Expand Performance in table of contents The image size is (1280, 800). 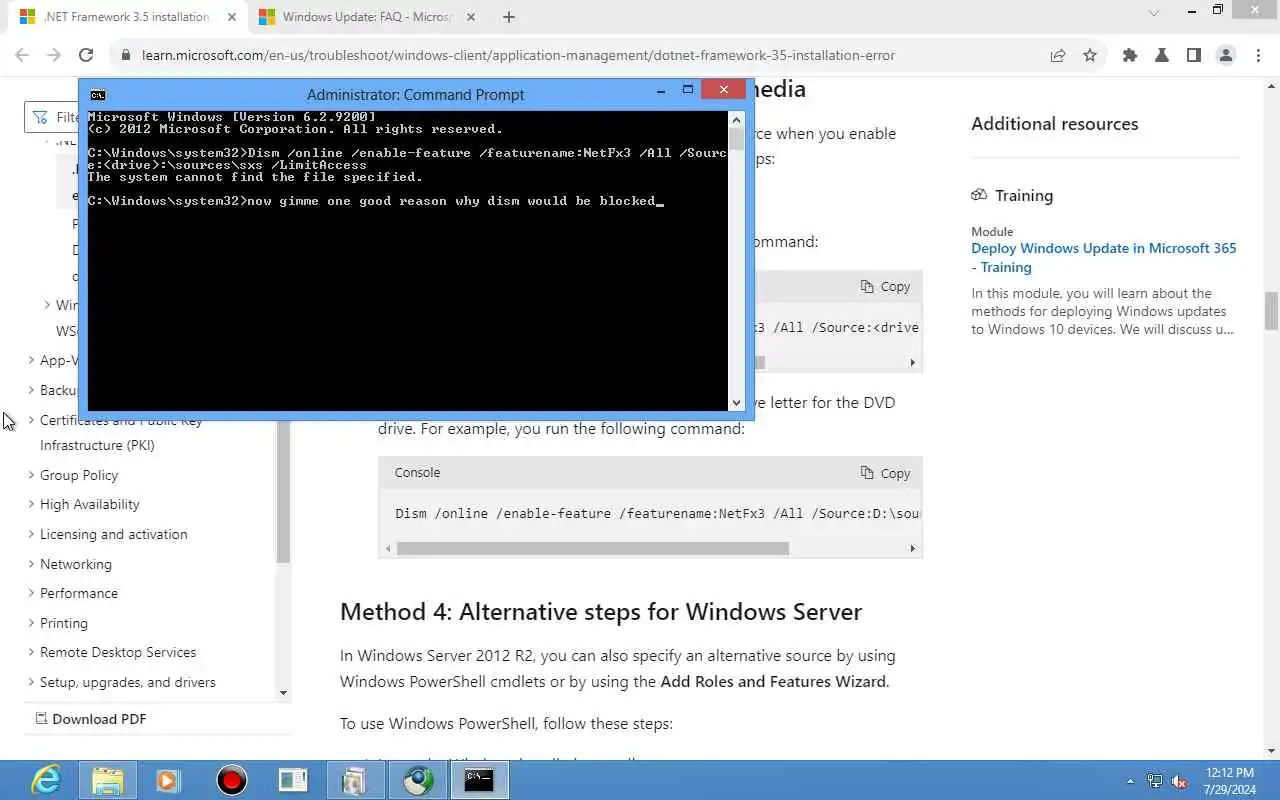pyautogui.click(x=78, y=593)
